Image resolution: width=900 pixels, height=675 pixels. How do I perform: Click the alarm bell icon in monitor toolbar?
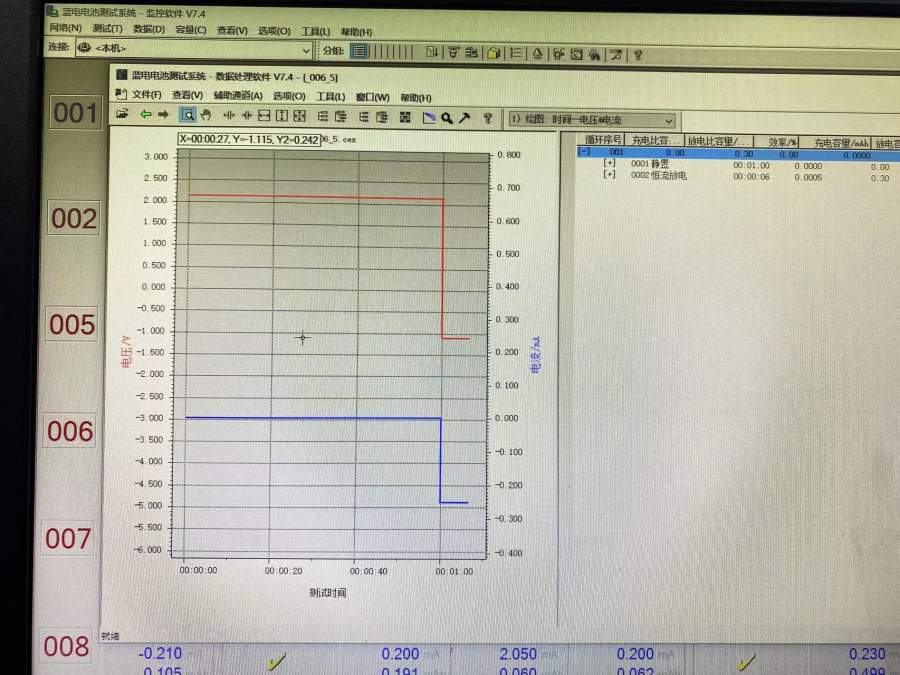tap(537, 54)
